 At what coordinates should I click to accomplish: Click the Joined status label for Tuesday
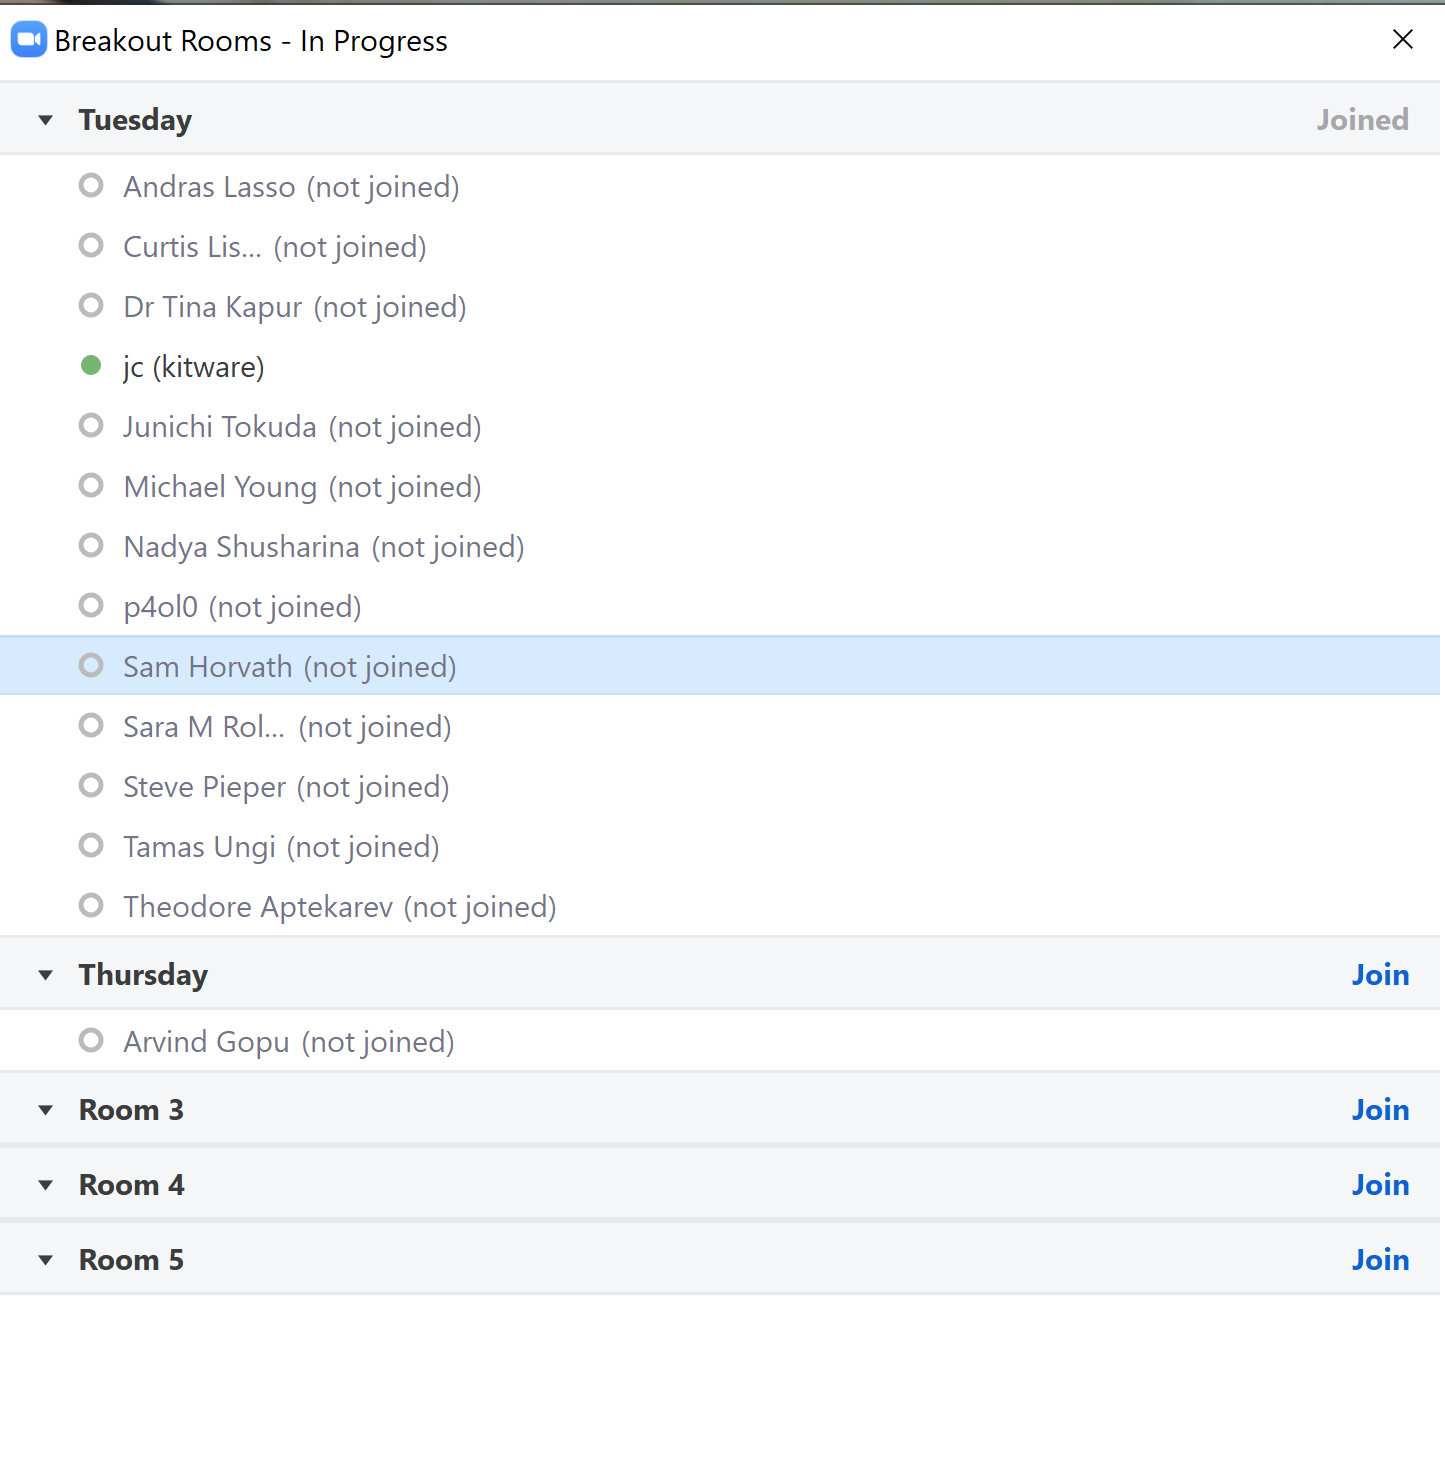pos(1362,120)
